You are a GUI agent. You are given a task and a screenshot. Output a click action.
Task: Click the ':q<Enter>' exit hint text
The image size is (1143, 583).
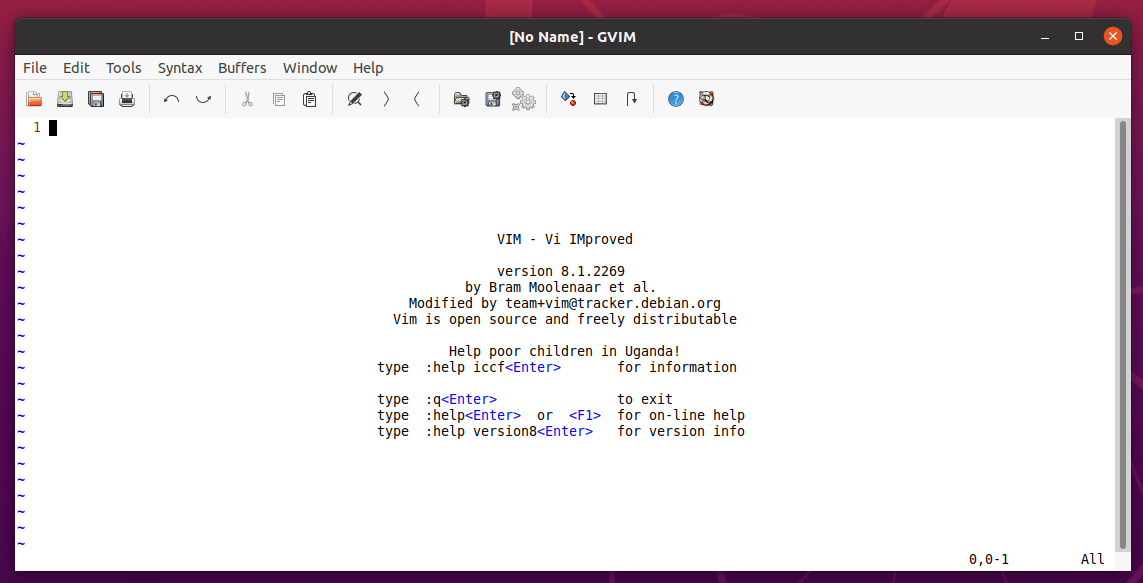tap(461, 399)
